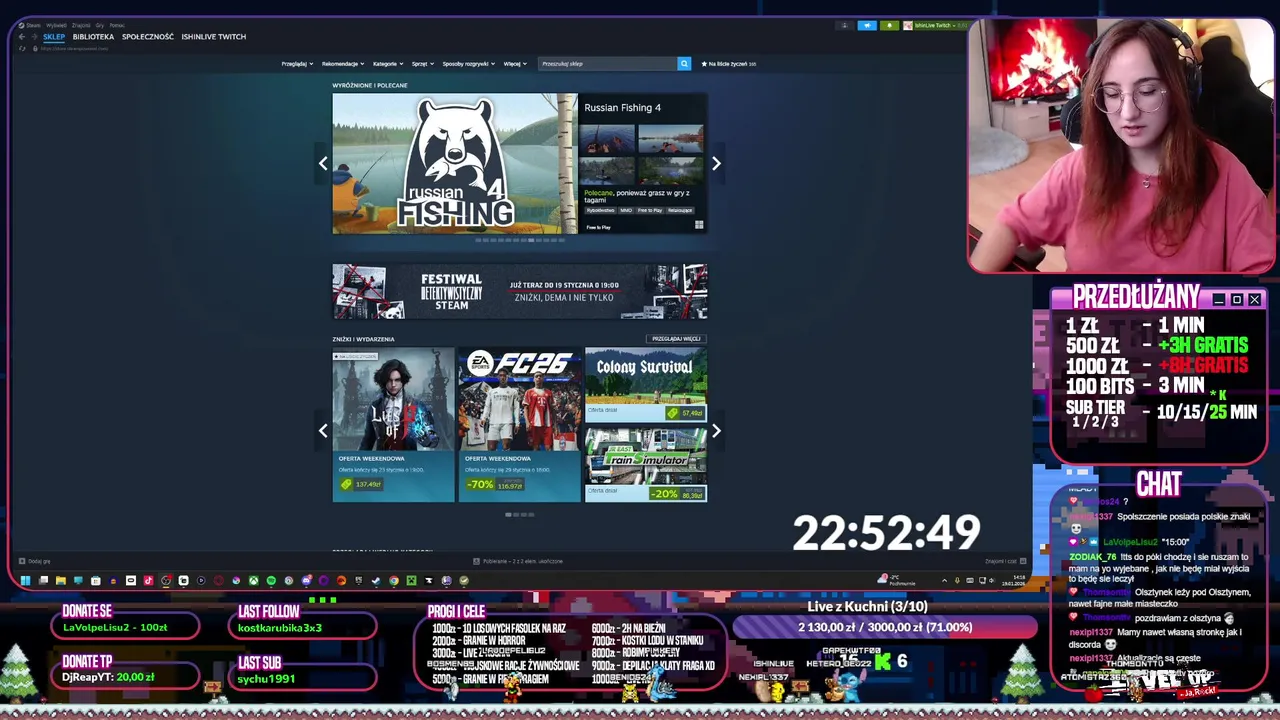1280x720 pixels.
Task: Expand the Więcej dropdown
Action: [515, 63]
